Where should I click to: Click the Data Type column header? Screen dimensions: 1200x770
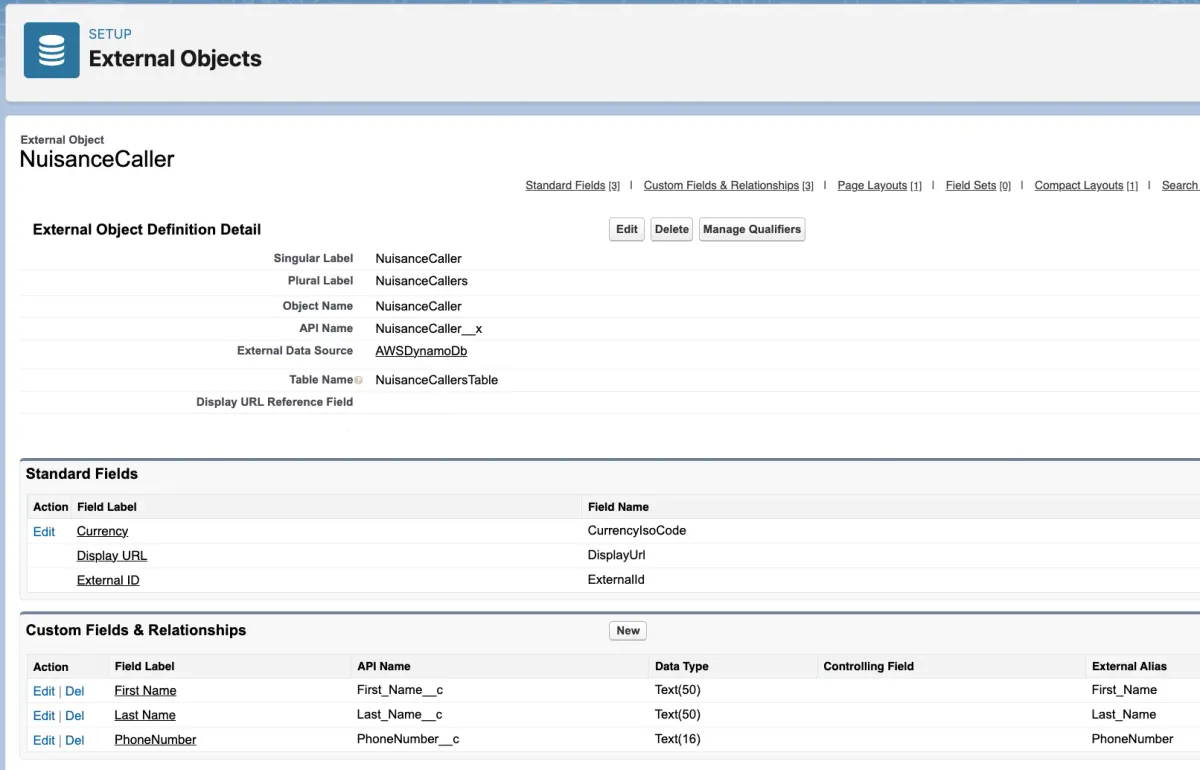tap(682, 666)
